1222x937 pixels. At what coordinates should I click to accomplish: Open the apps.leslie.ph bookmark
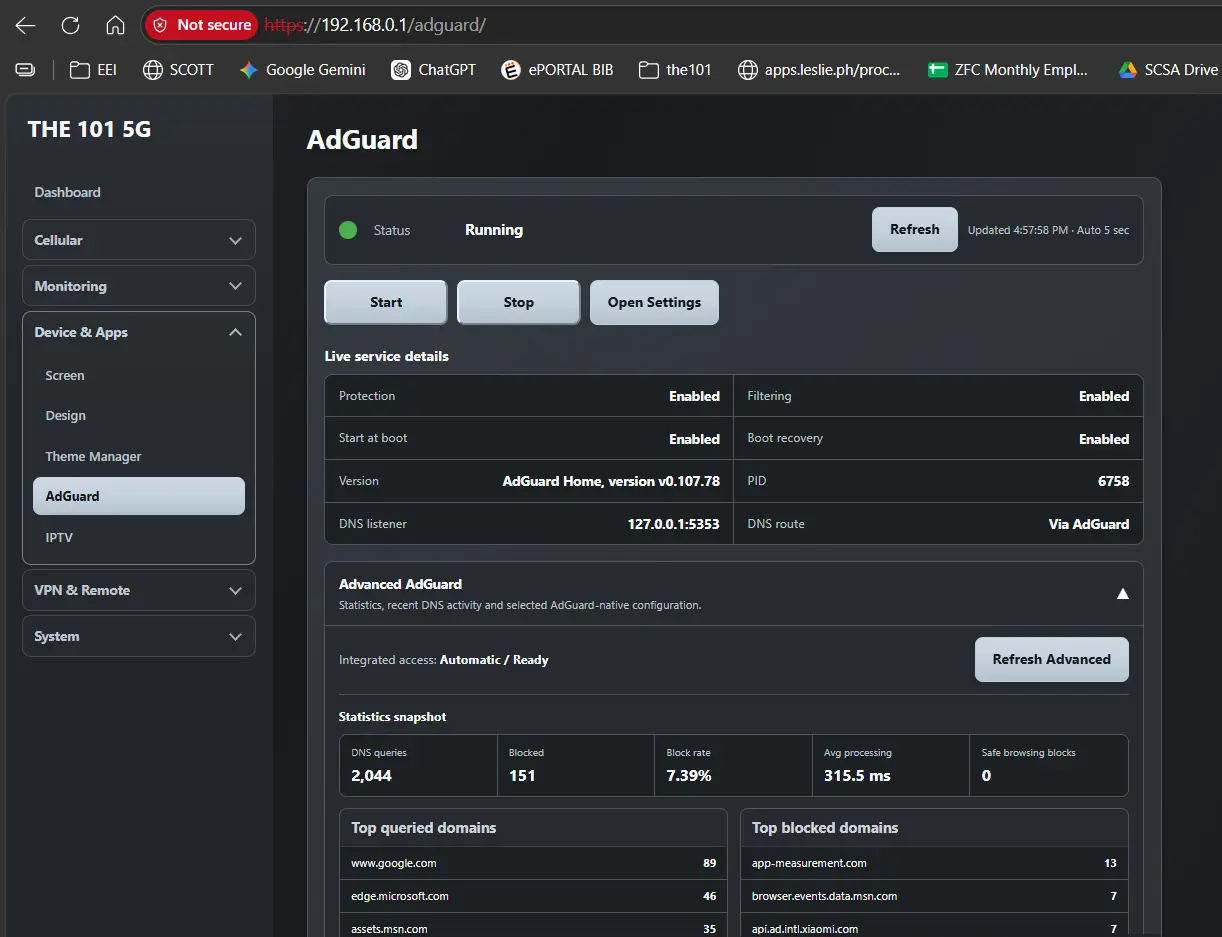819,70
